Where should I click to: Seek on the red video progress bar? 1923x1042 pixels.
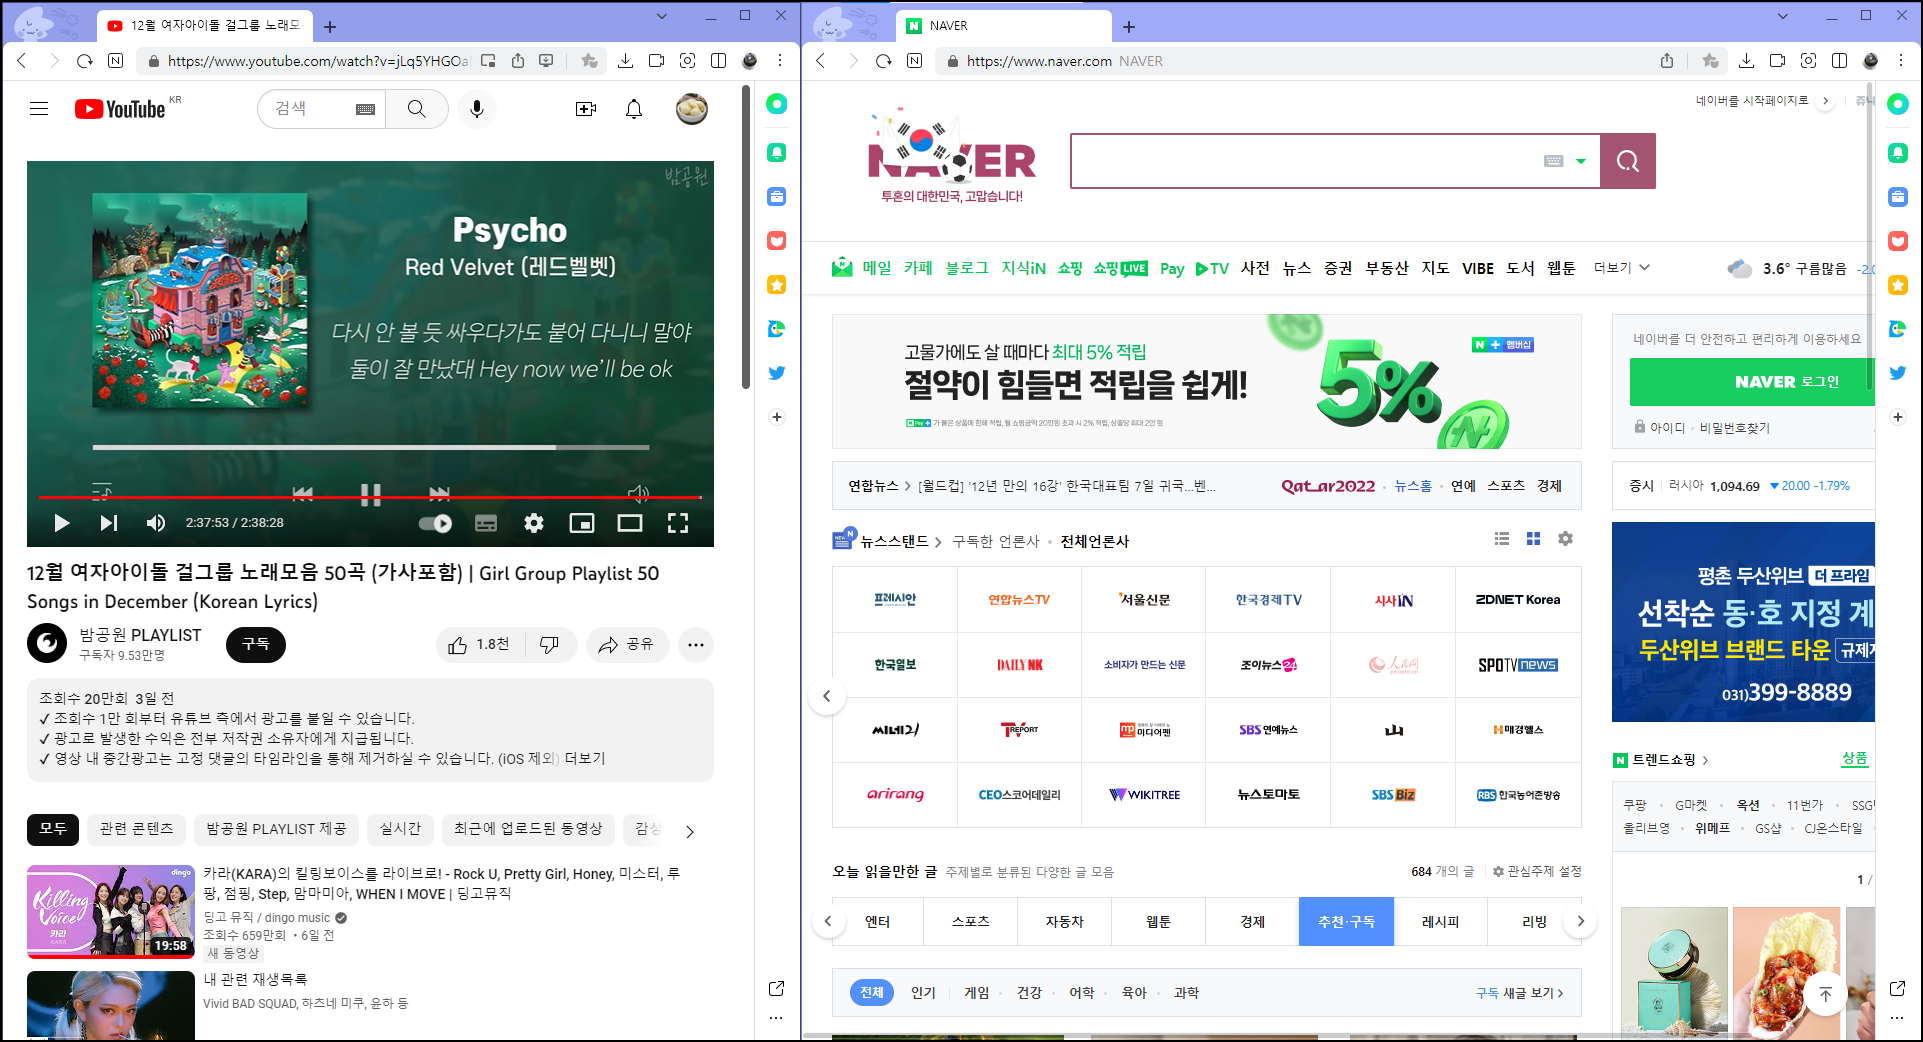pyautogui.click(x=370, y=497)
